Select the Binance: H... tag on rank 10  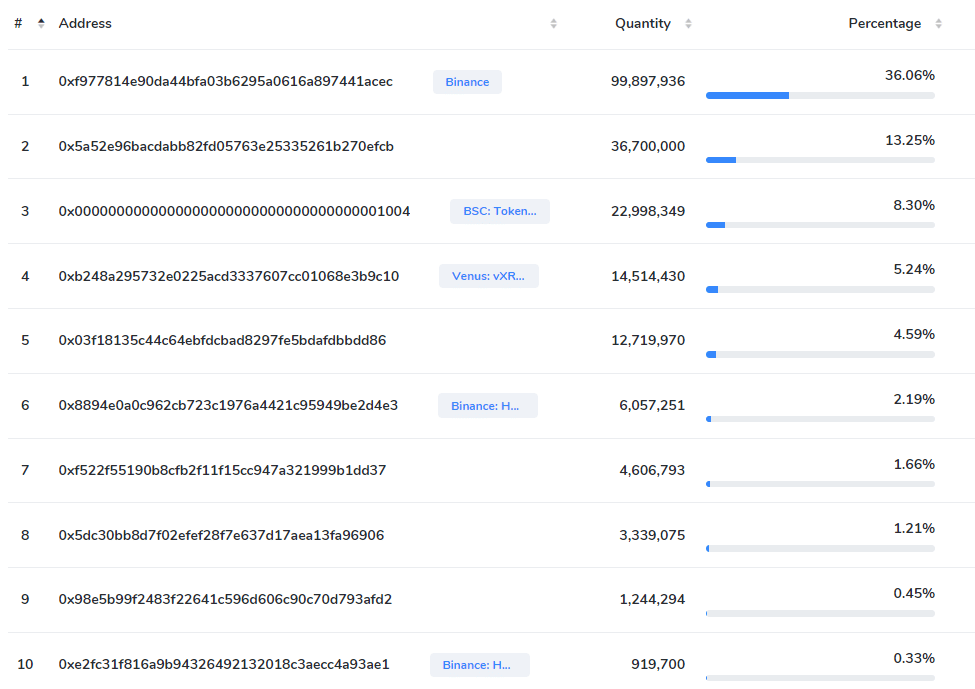coord(479,664)
